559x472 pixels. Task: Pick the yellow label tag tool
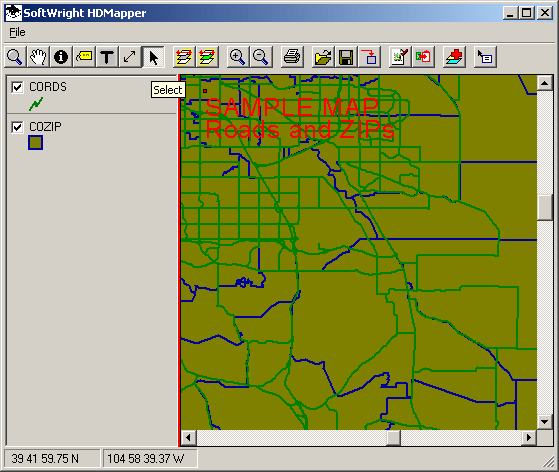pos(84,57)
